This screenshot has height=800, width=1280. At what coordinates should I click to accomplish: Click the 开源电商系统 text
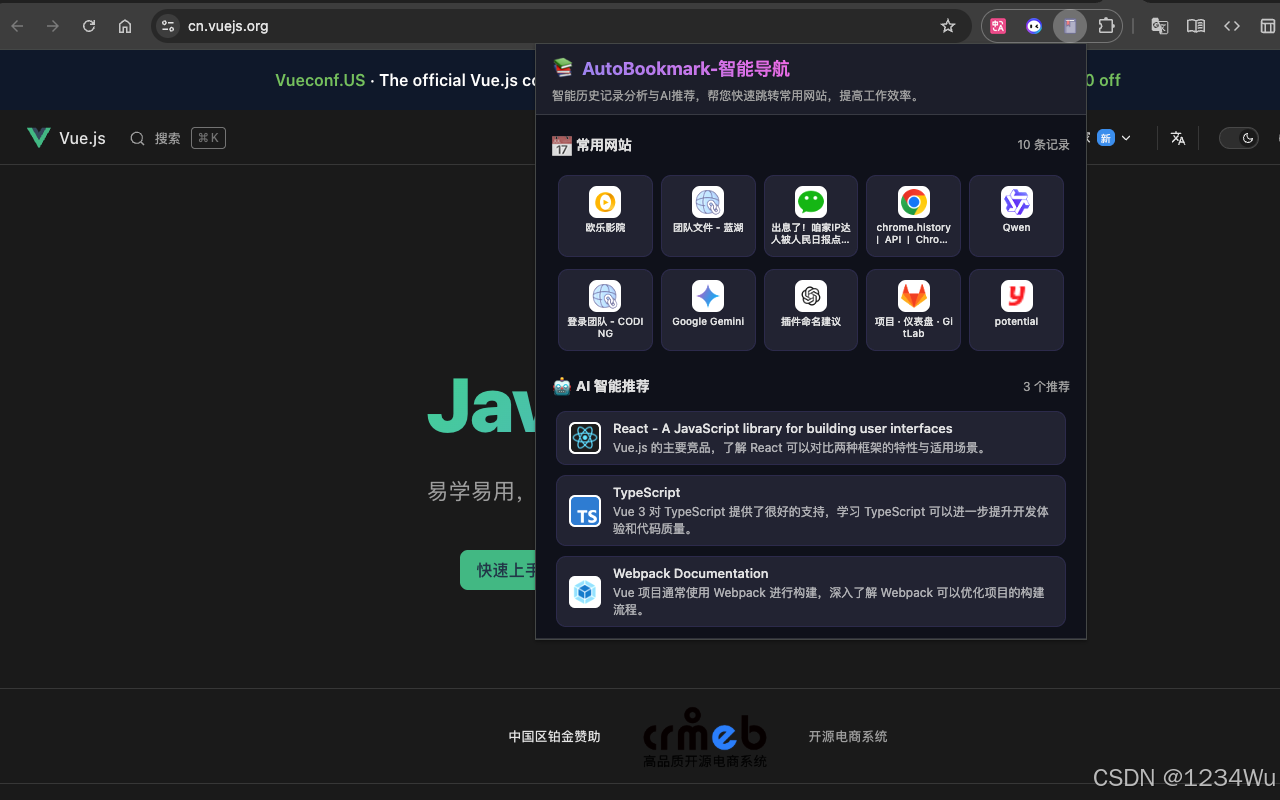(x=848, y=737)
